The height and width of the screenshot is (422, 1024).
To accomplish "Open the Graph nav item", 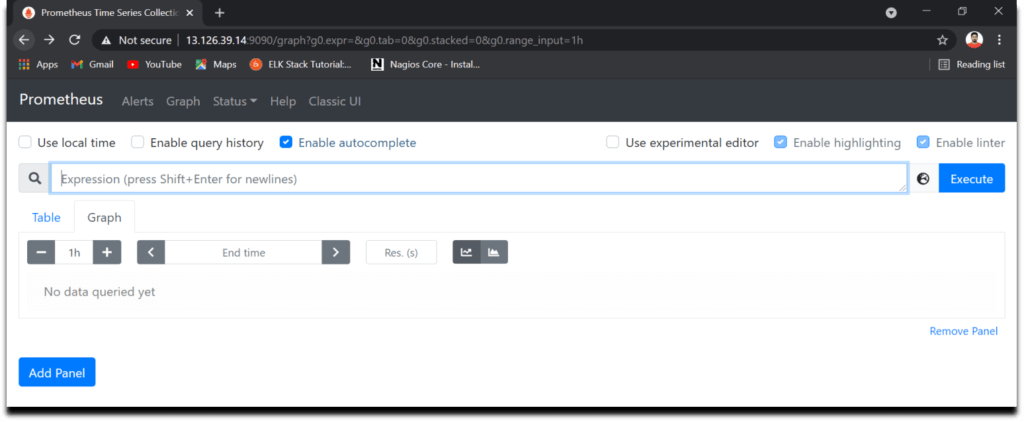I will point(183,101).
